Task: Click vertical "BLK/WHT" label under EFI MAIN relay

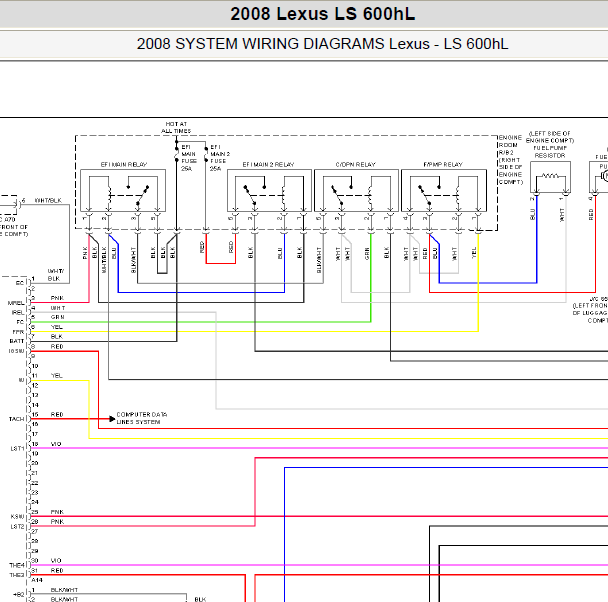Action: [x=133, y=260]
